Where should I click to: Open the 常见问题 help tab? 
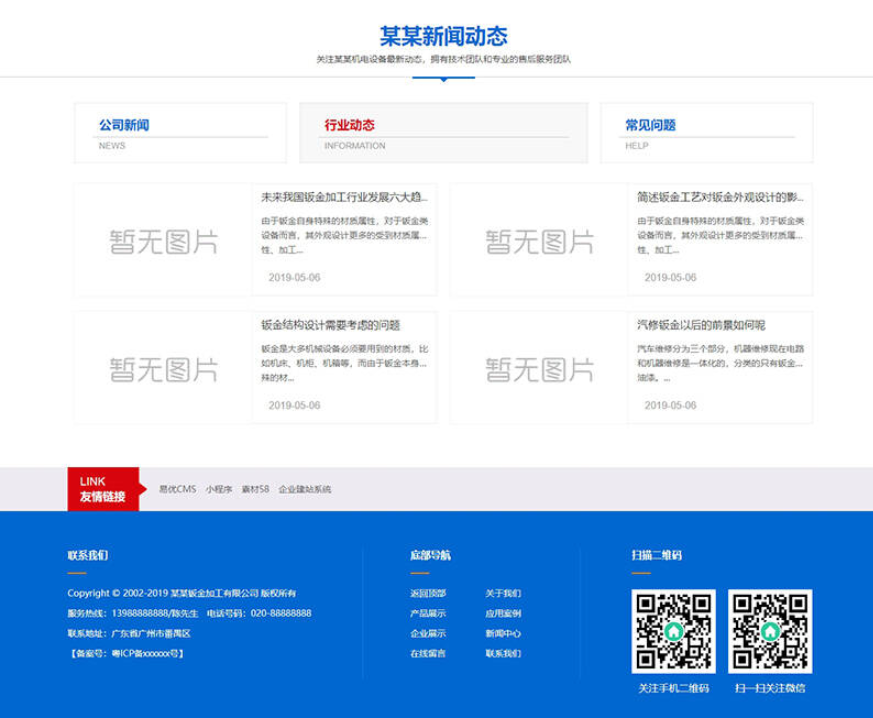(x=650, y=126)
